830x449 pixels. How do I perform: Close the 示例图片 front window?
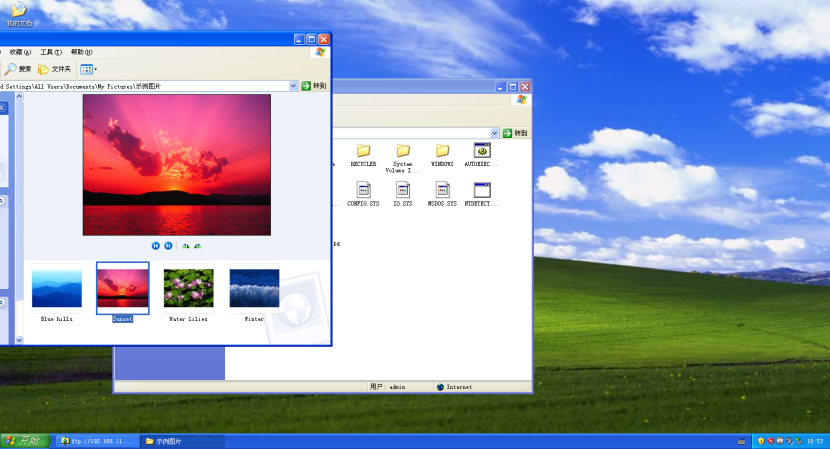point(323,39)
